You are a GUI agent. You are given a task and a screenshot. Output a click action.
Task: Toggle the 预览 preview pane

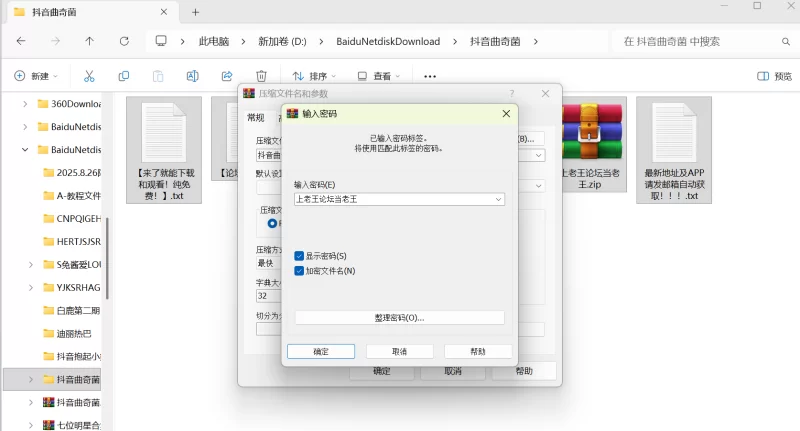tap(774, 76)
